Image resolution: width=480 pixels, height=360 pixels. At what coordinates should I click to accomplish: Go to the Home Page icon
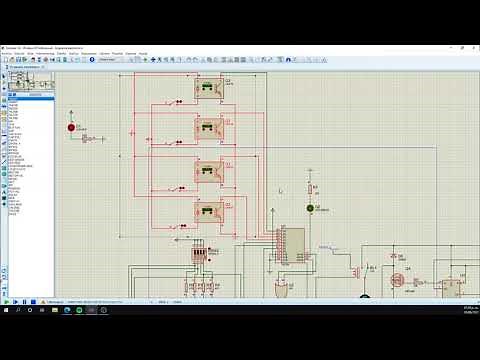coord(33,60)
